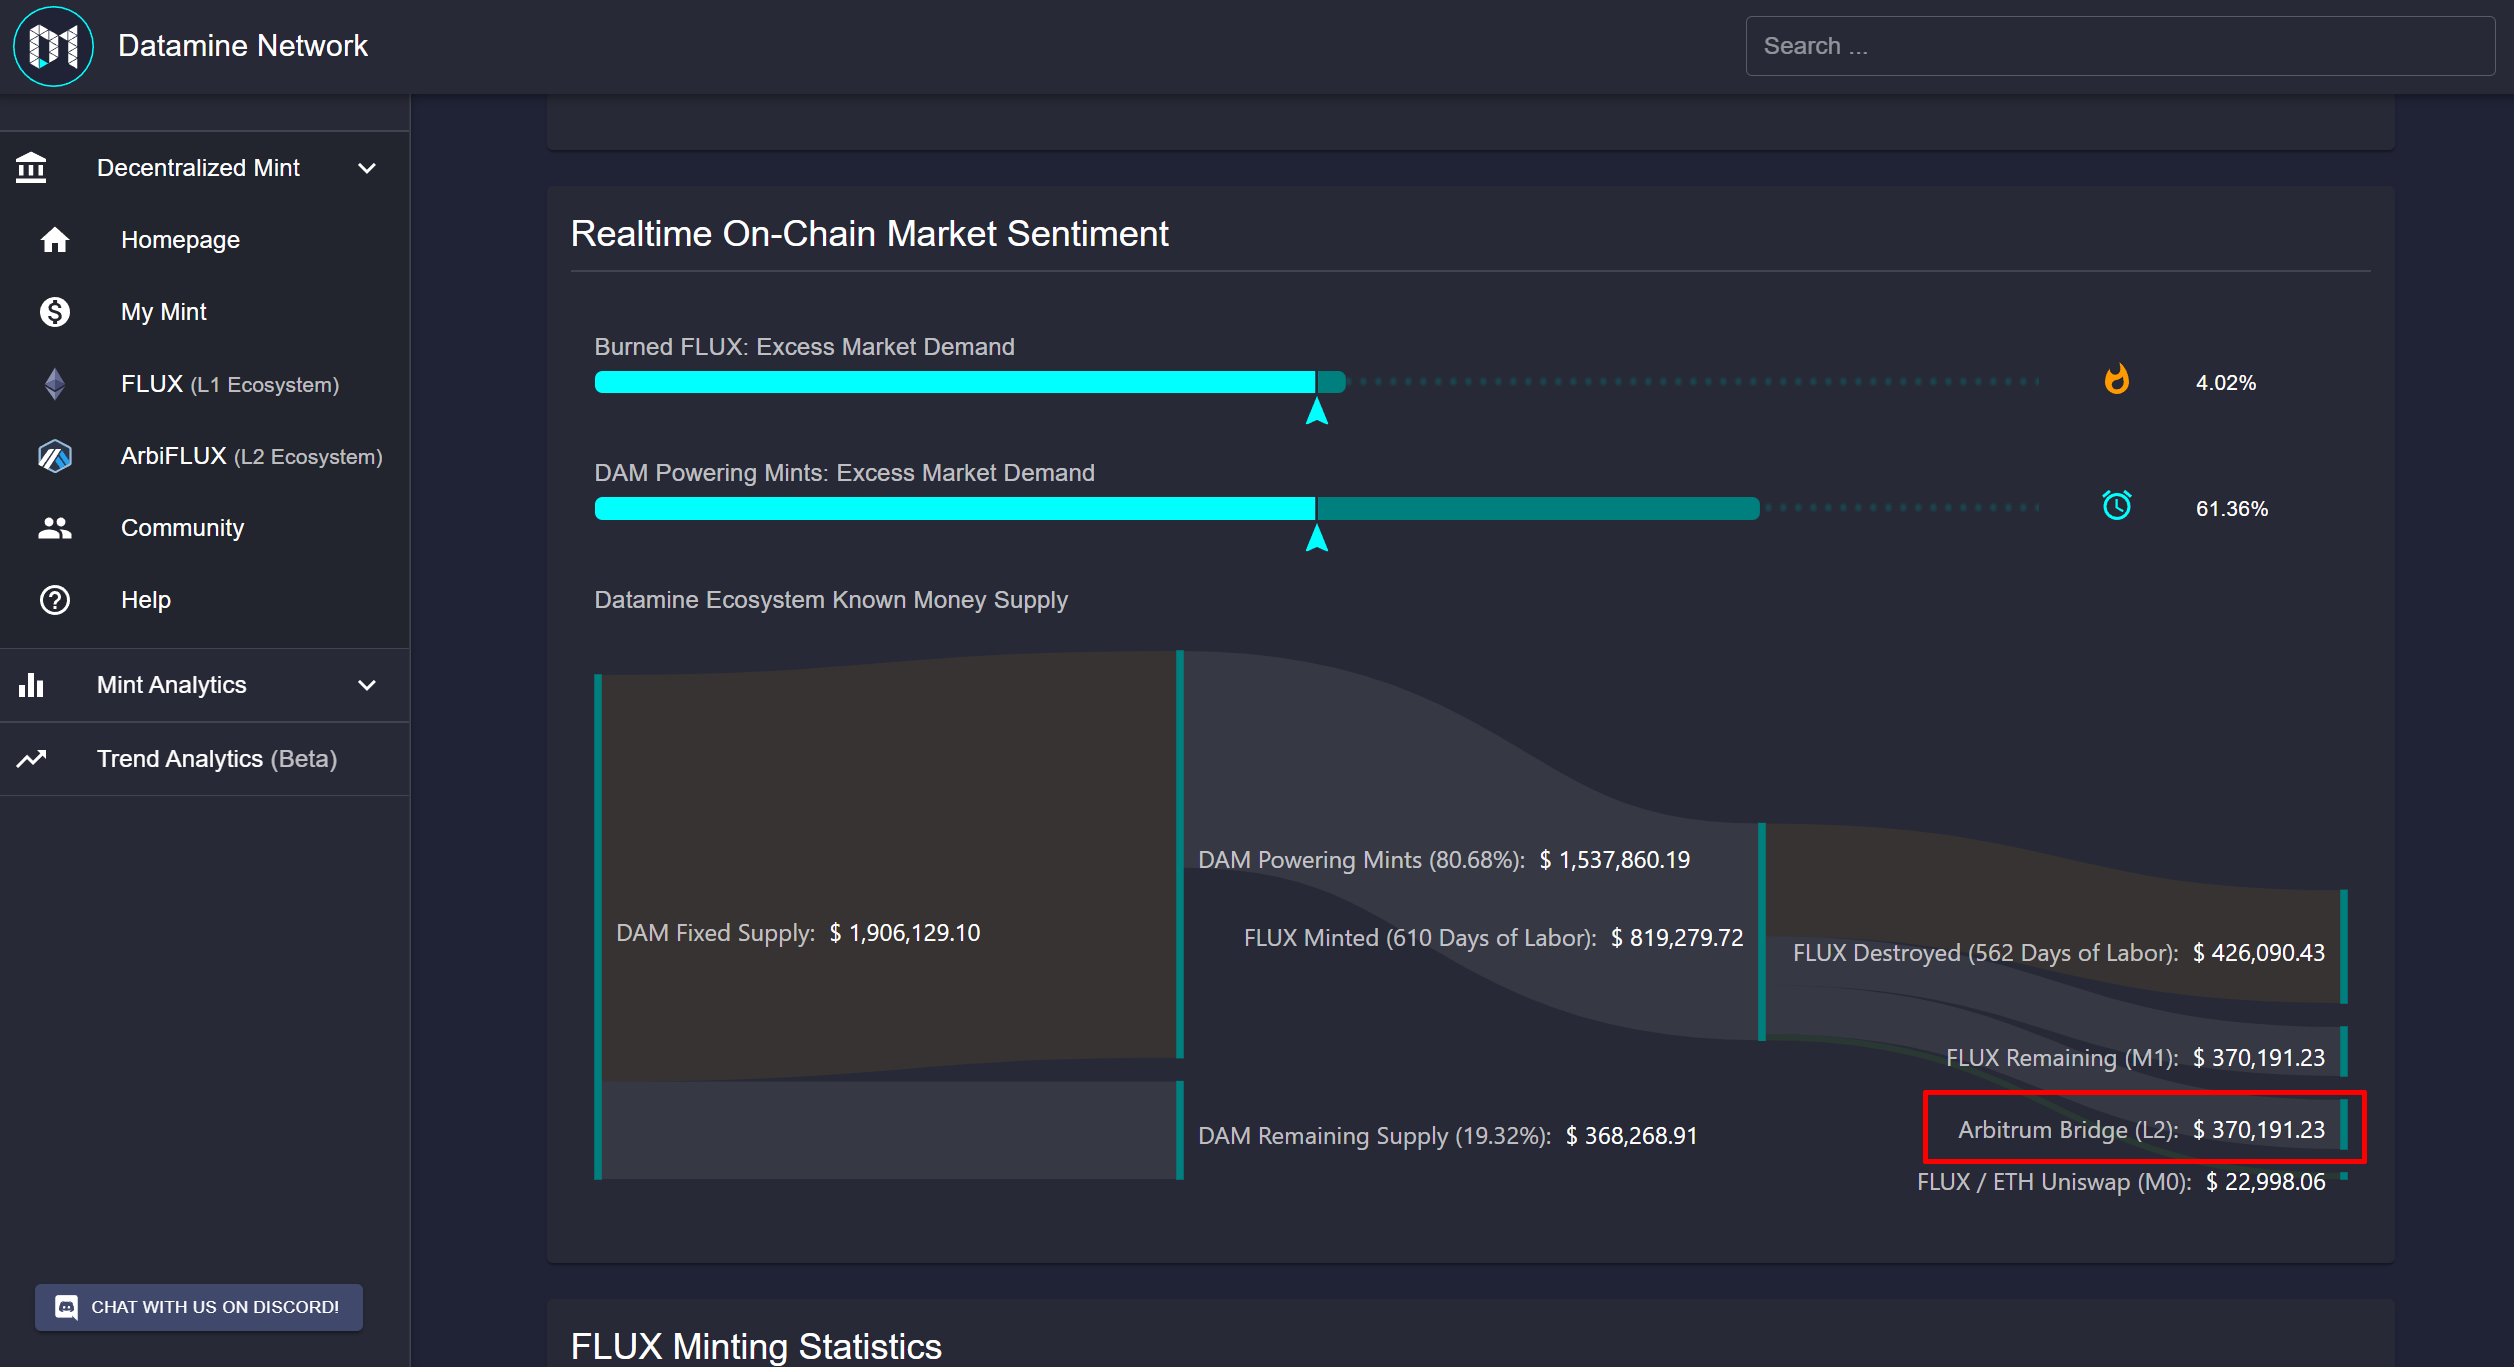Click the Help question mark icon

point(55,600)
